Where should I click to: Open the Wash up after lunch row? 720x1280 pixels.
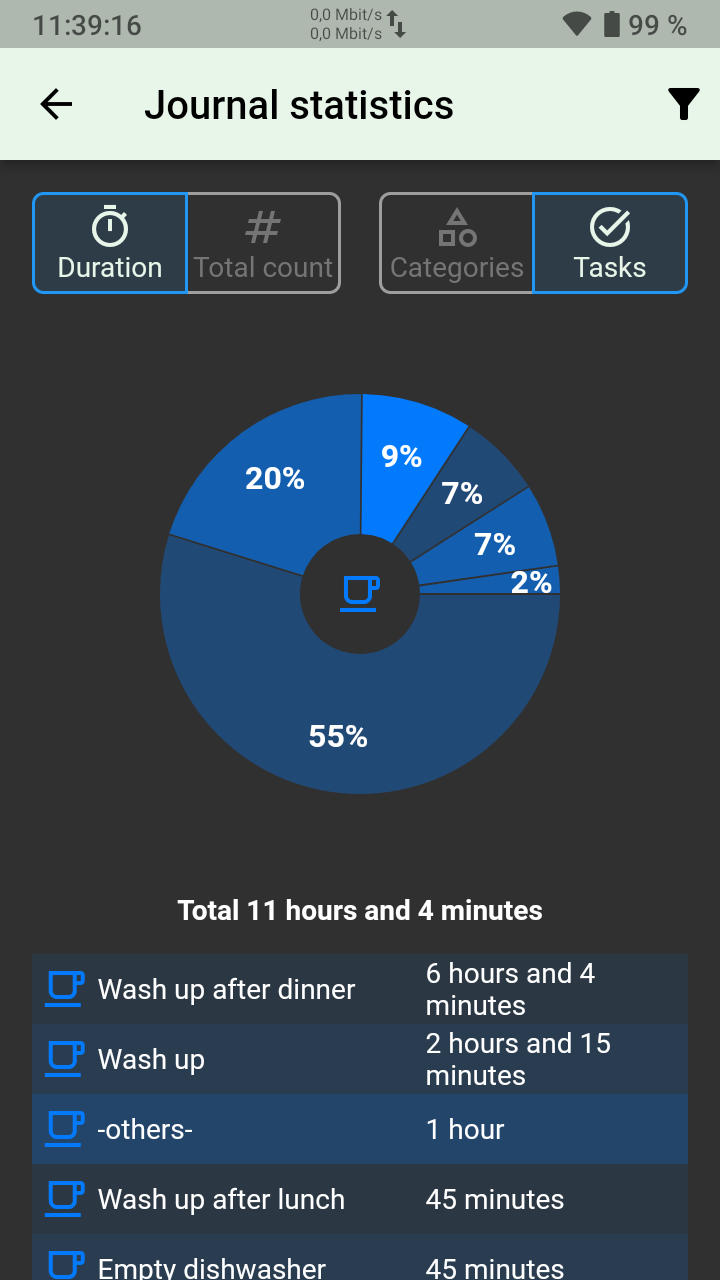coord(360,1199)
